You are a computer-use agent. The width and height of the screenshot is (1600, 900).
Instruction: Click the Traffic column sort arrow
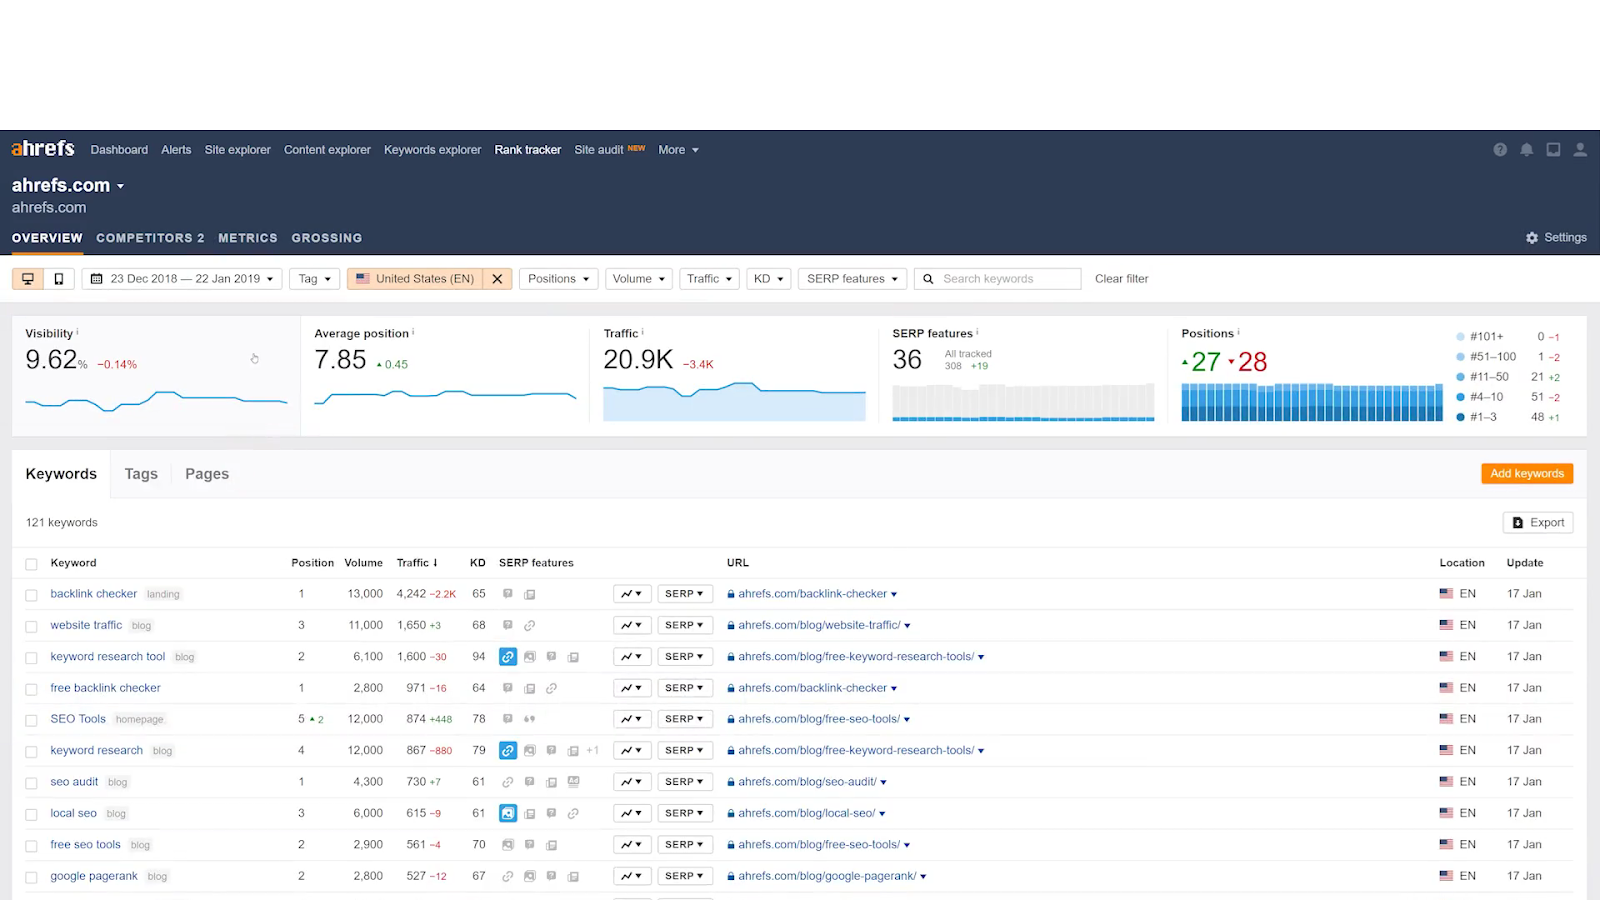pos(435,563)
